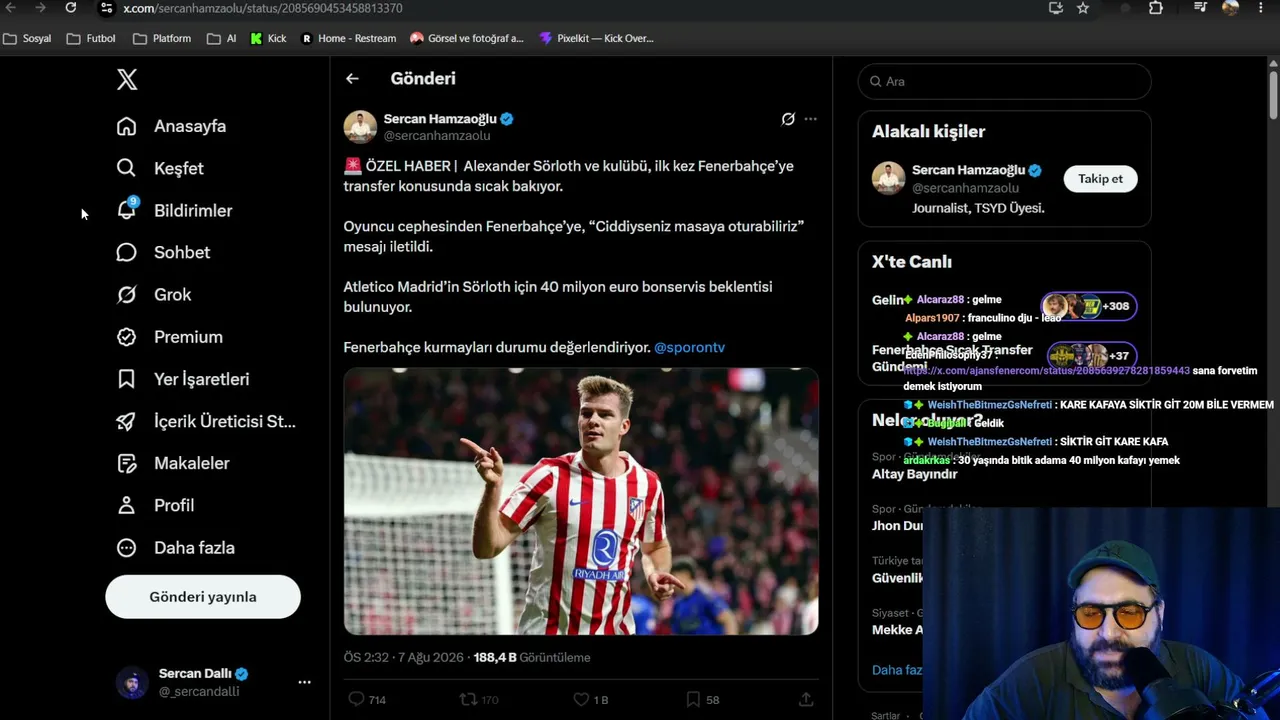Open Makaleler articles icon

click(x=126, y=463)
